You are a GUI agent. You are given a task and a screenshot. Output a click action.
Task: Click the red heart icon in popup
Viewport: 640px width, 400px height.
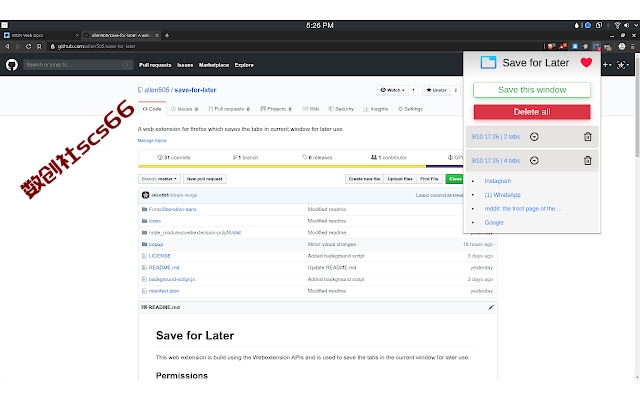(586, 62)
